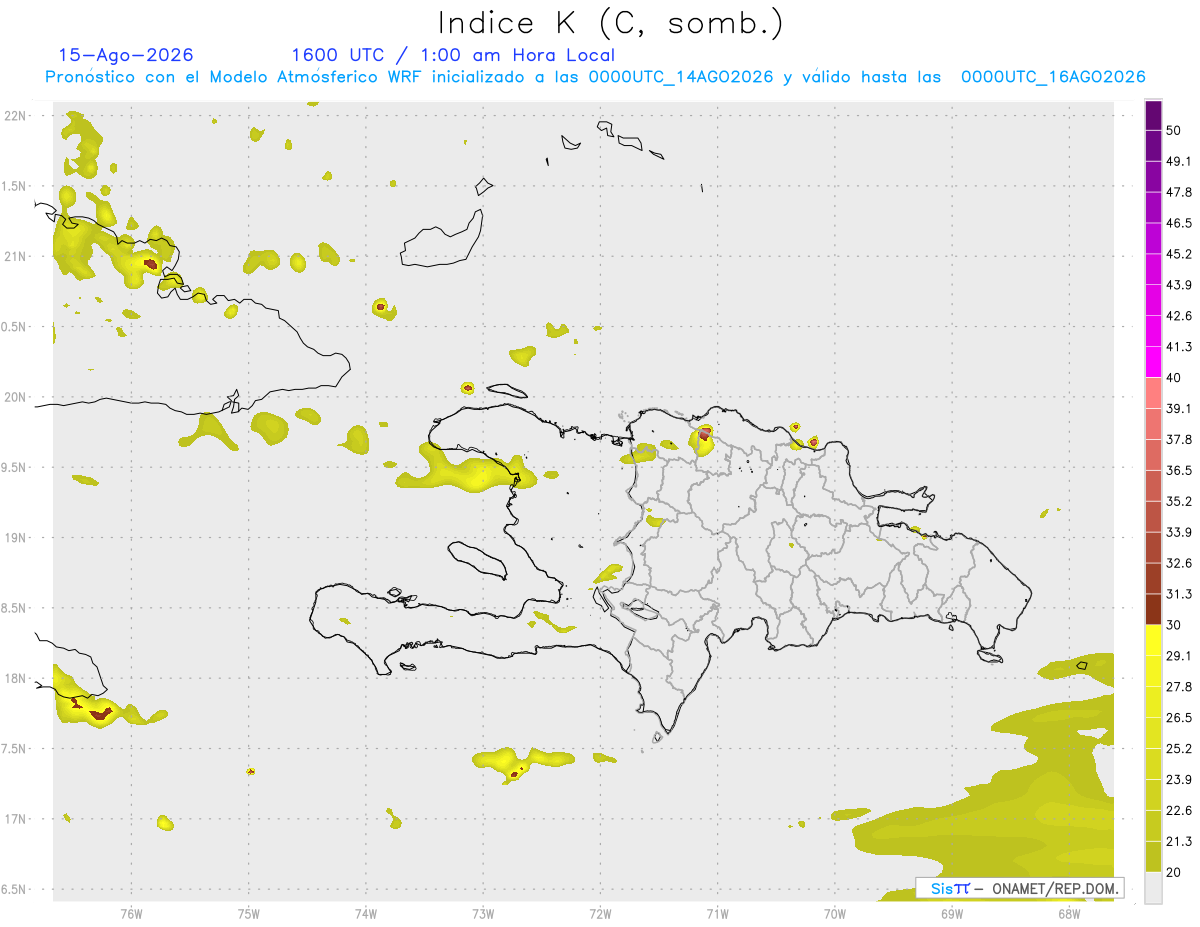Click the "42.6" color scale value
1200x927 pixels.
click(x=1179, y=316)
